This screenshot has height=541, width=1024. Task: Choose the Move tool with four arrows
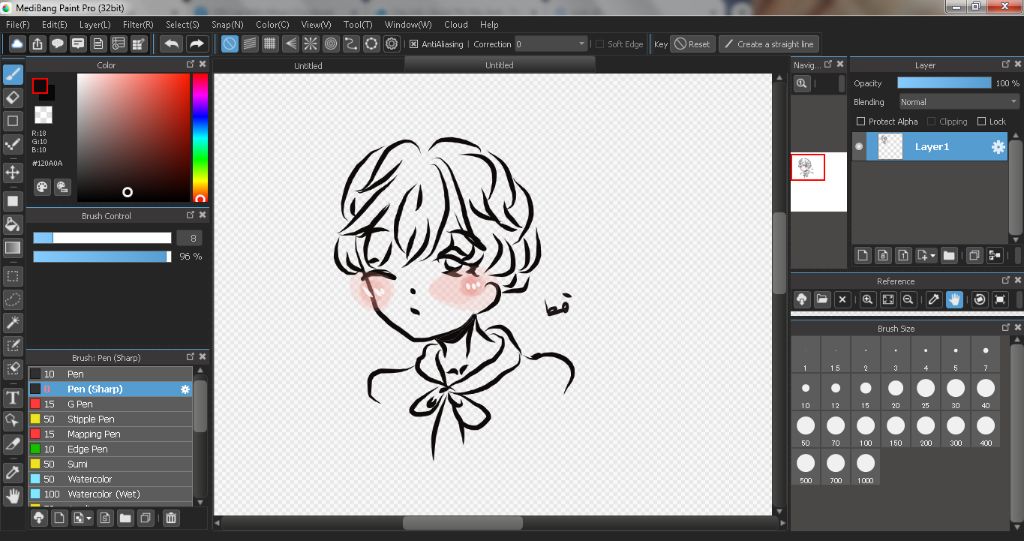pyautogui.click(x=12, y=172)
